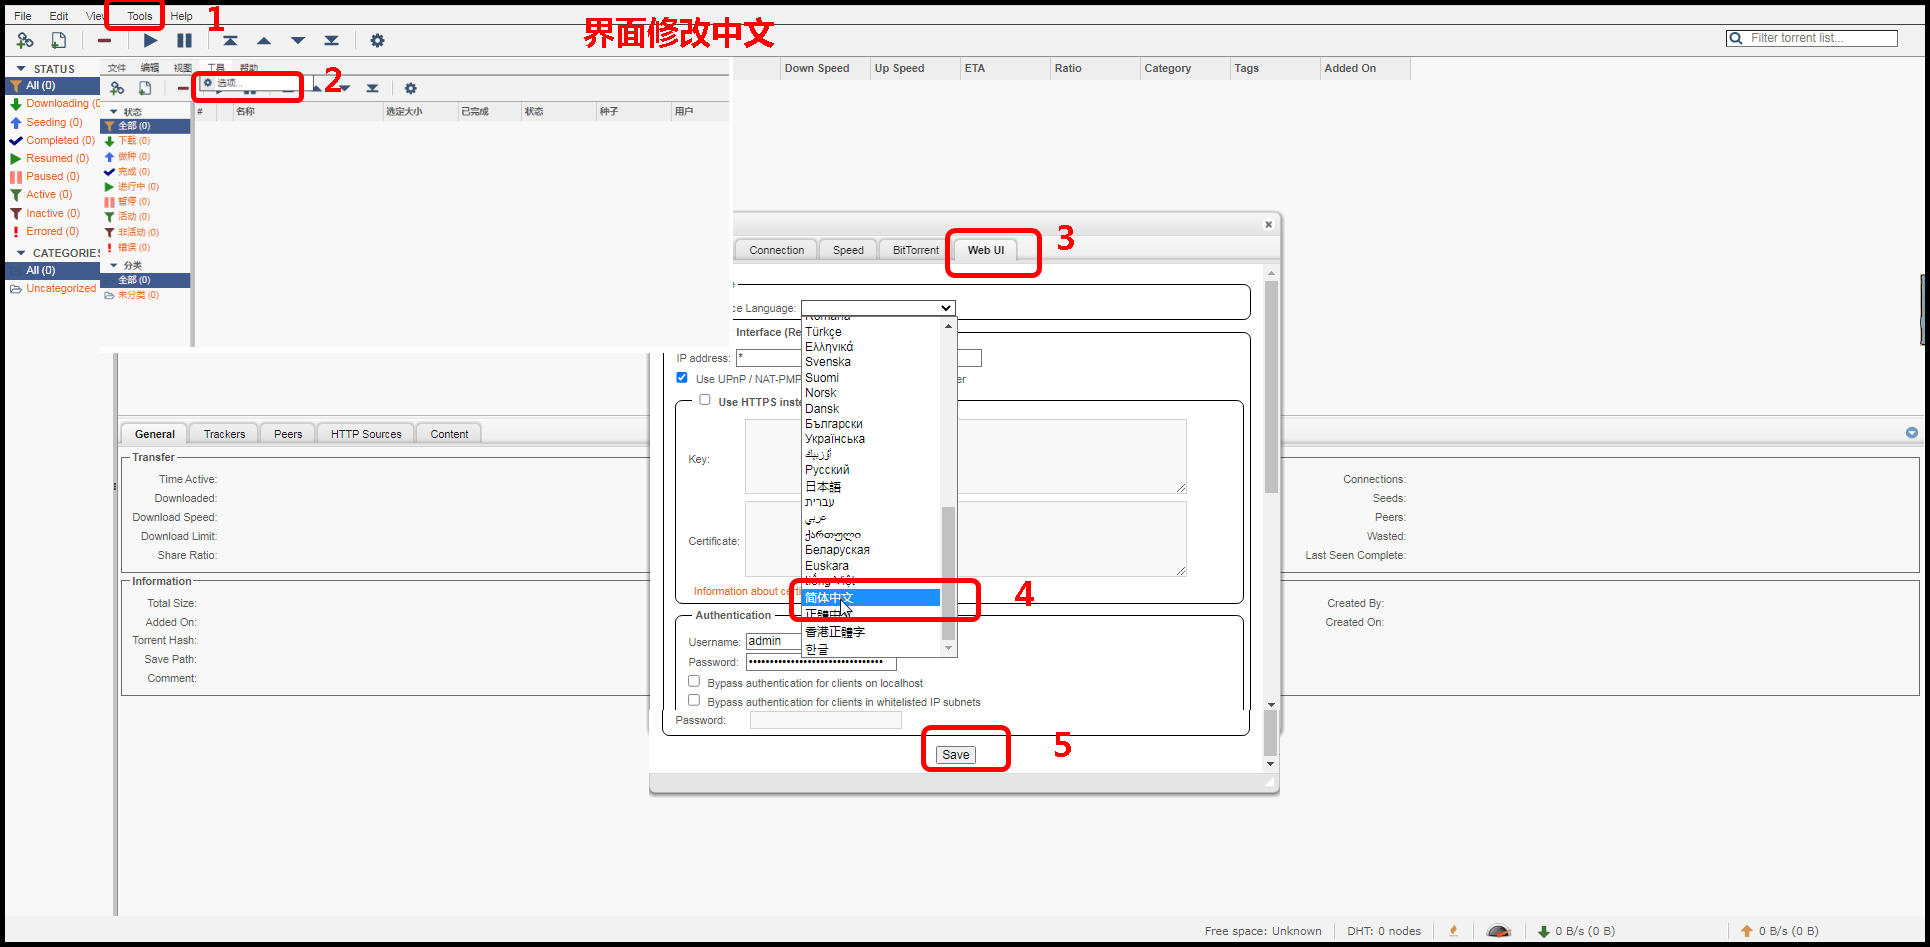Collapse 状态 section in Chinese inset
Image resolution: width=1930 pixels, height=947 pixels.
(114, 112)
